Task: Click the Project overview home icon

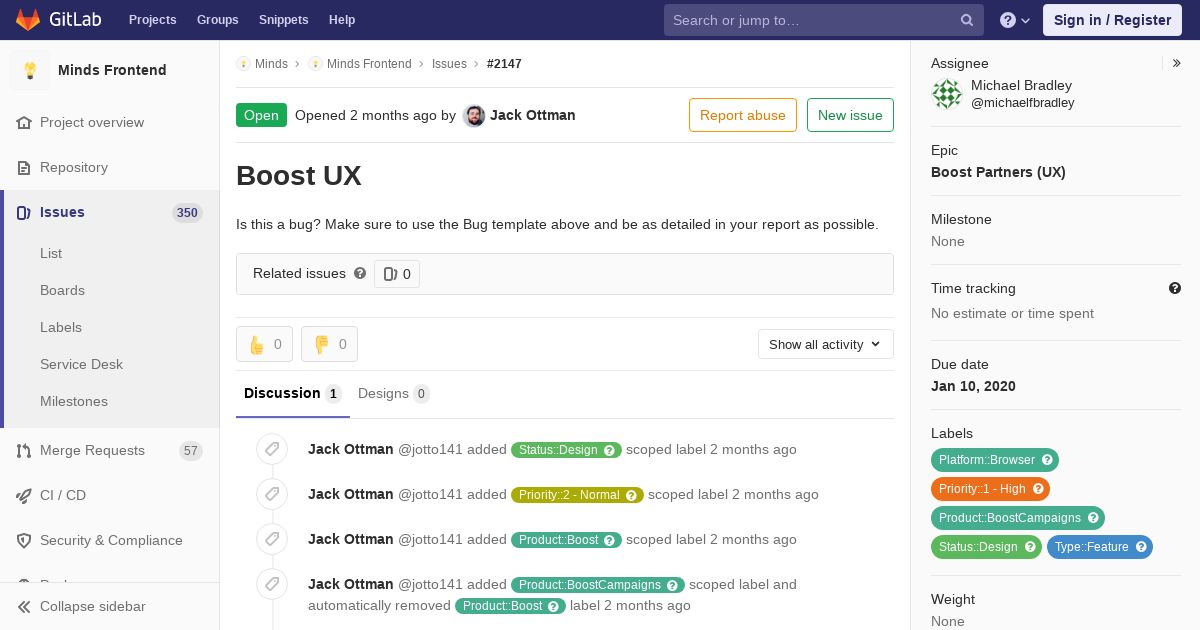Action: click(24, 122)
